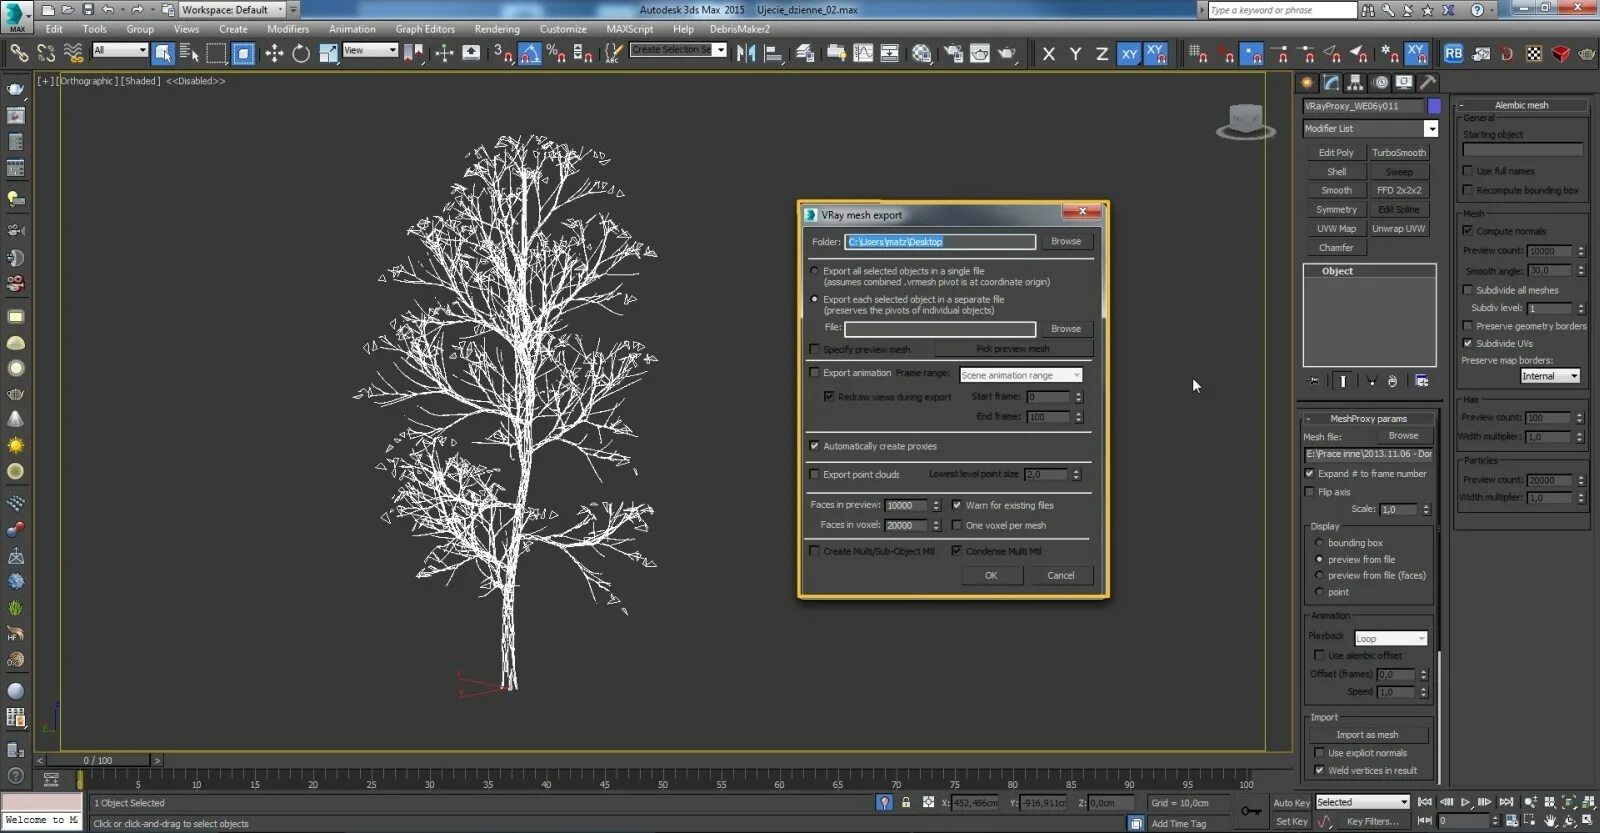The height and width of the screenshot is (833, 1600).
Task: Open the Scene animation range dropdown
Action: point(1021,375)
